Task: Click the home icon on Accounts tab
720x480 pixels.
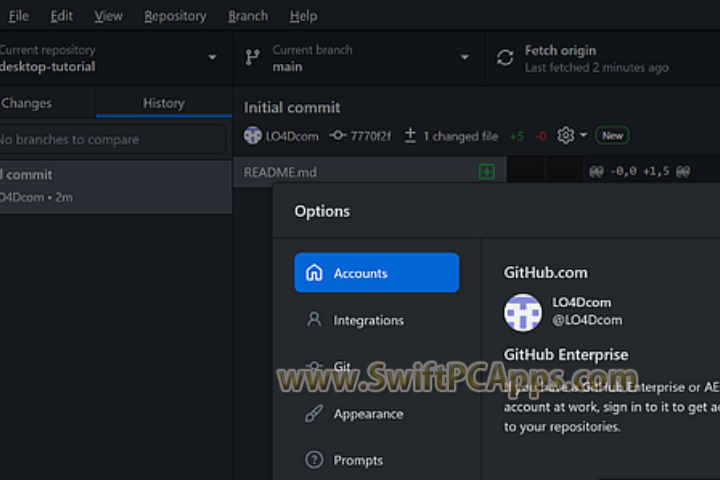Action: tap(314, 272)
